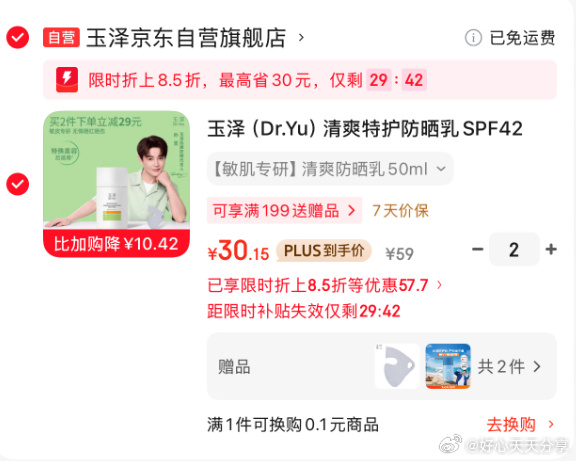The image size is (576, 461).
Task: Click the info icon beside 已免运费
Action: click(473, 38)
